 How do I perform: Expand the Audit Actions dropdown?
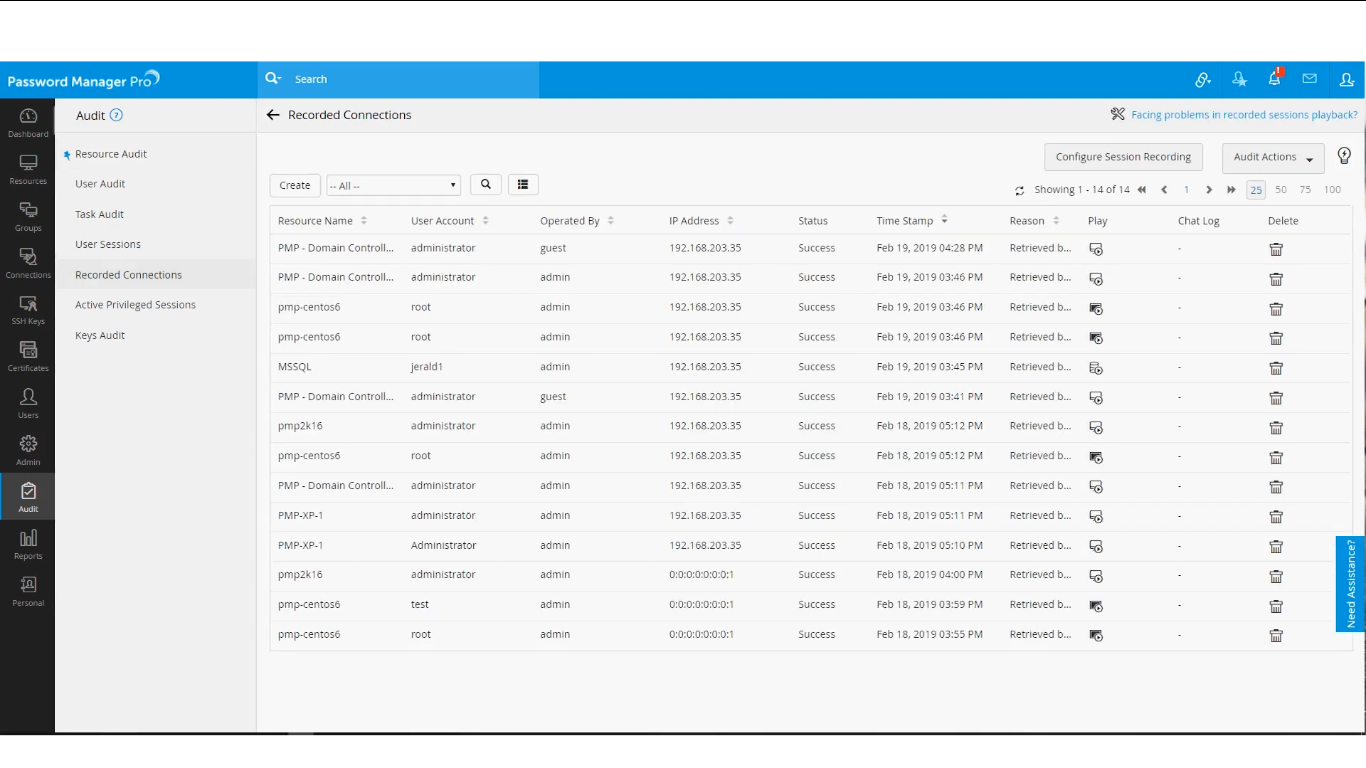point(1273,157)
